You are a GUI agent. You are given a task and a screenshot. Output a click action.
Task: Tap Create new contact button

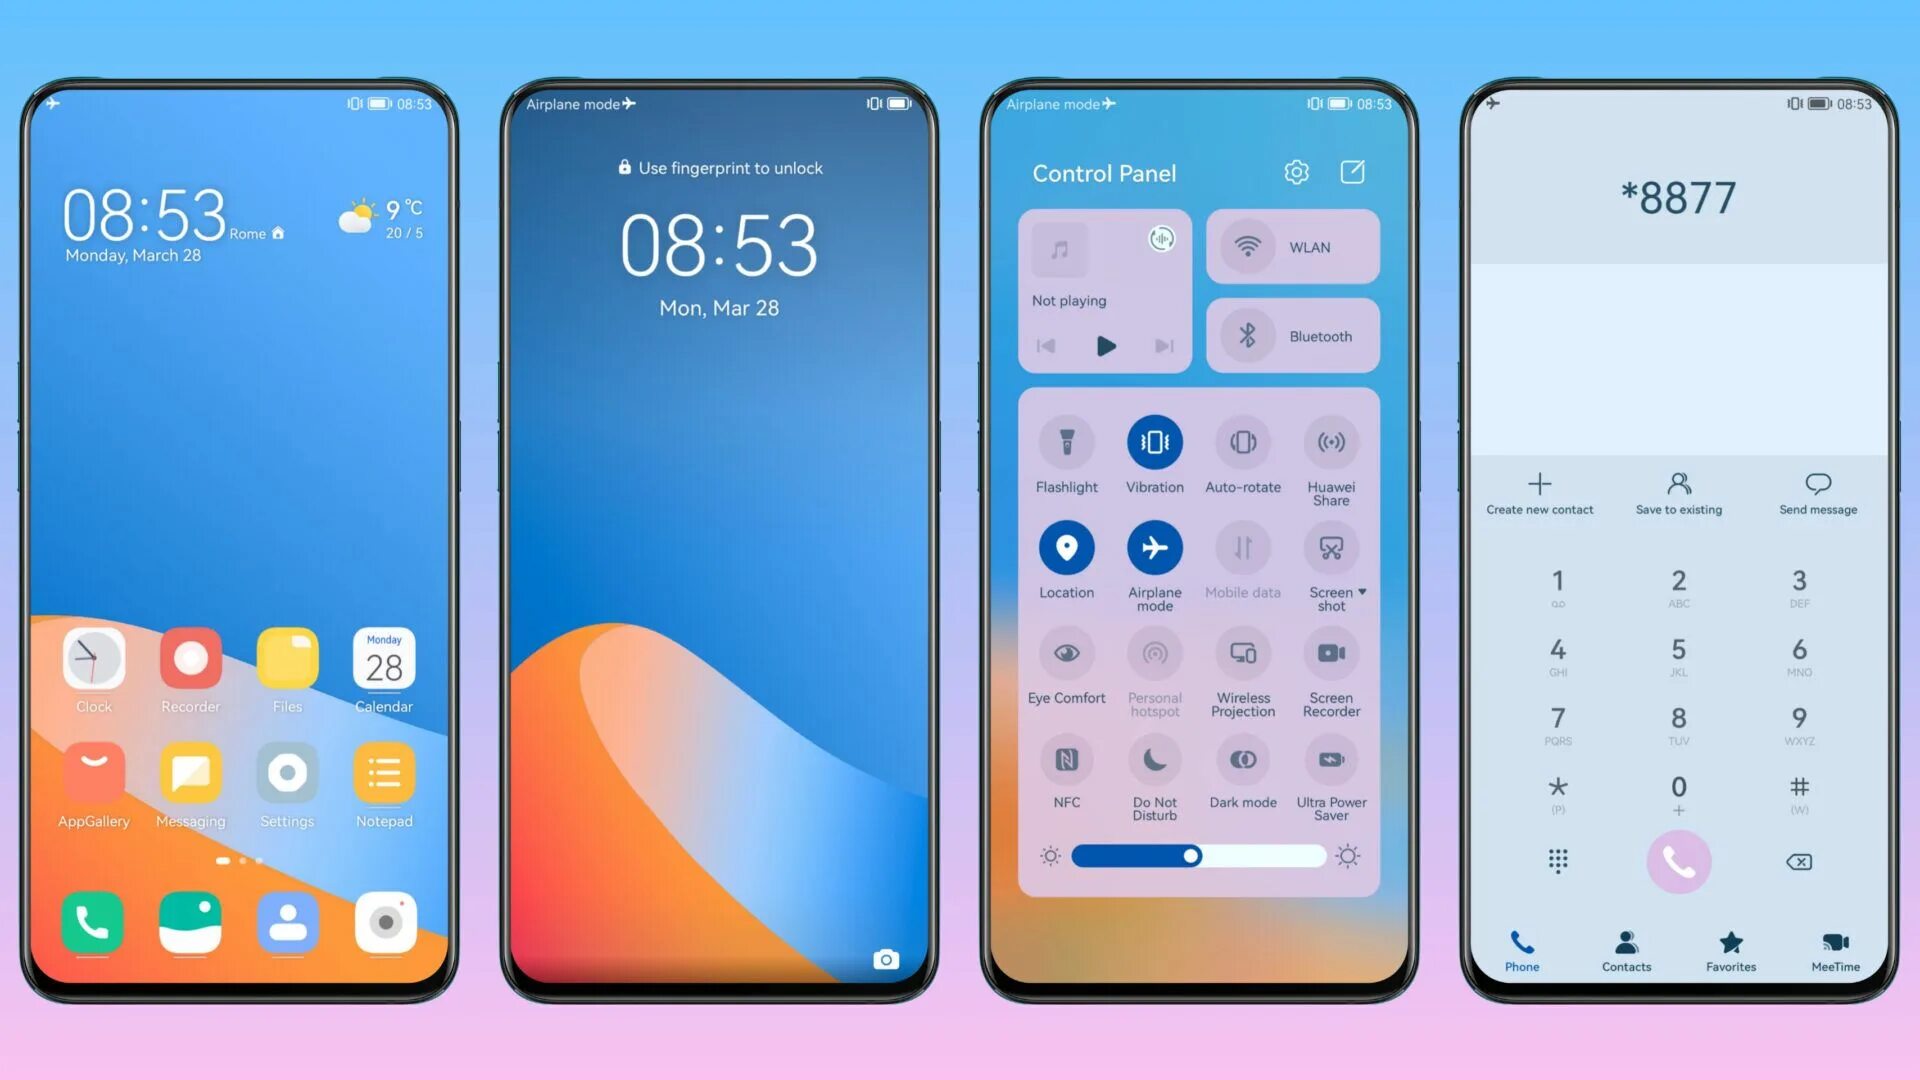[1539, 491]
